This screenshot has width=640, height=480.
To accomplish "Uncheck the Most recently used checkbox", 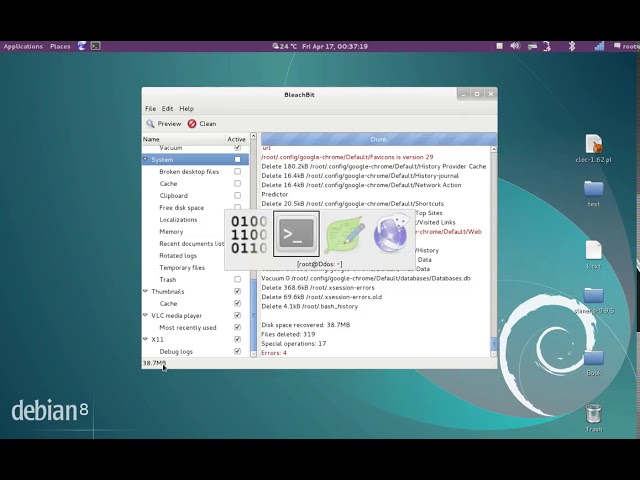I will [238, 327].
